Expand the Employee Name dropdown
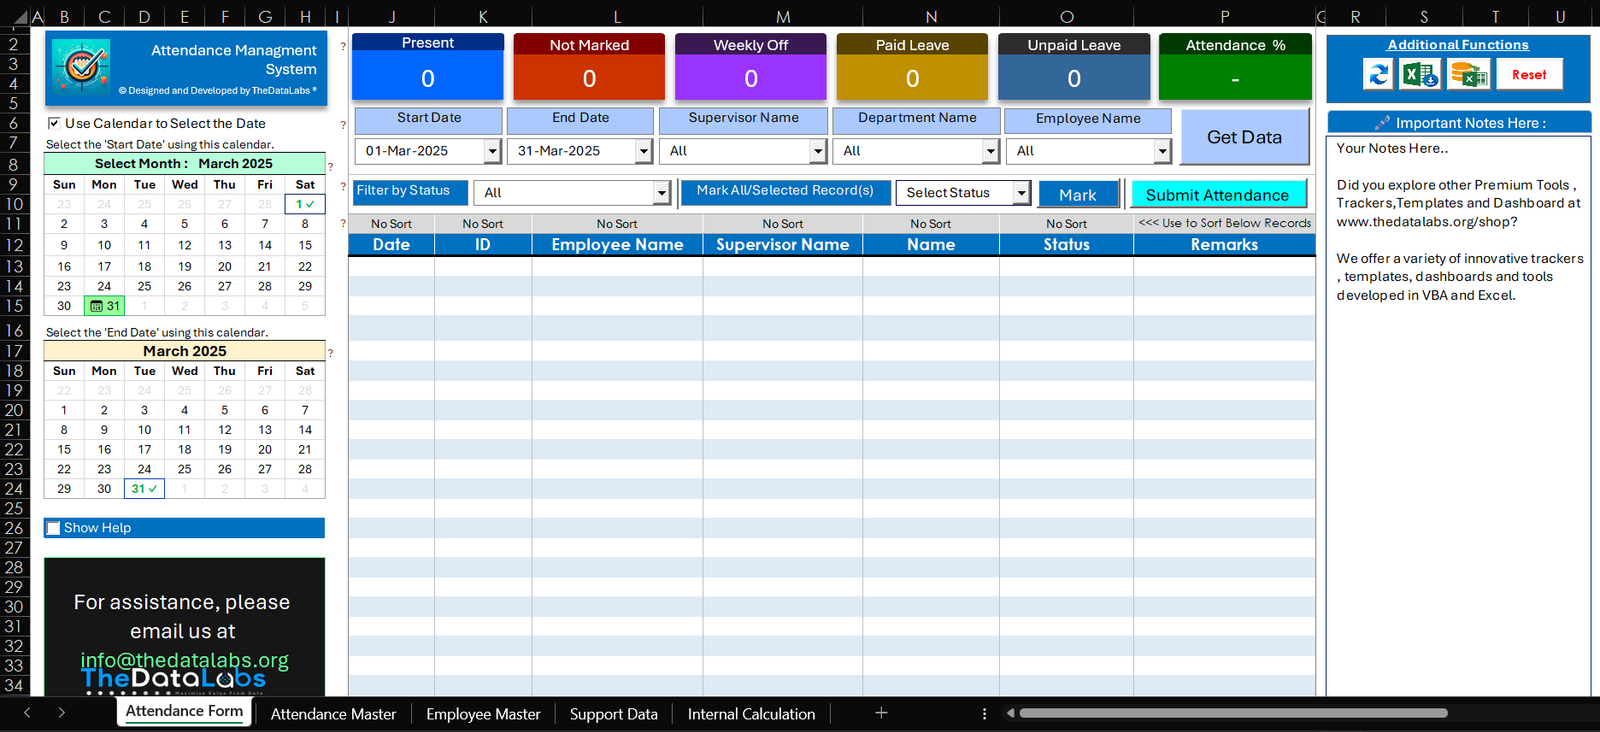This screenshot has width=1600, height=732. [x=1162, y=151]
